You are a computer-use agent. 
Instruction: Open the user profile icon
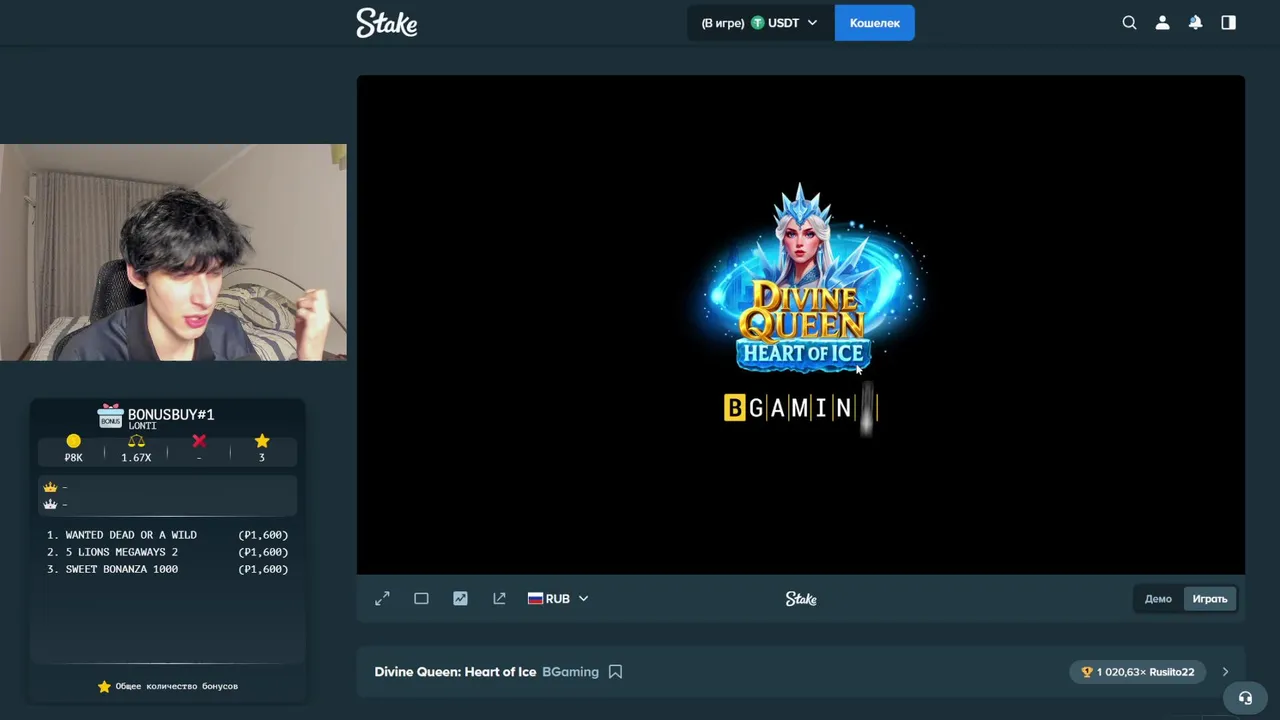coord(1162,22)
